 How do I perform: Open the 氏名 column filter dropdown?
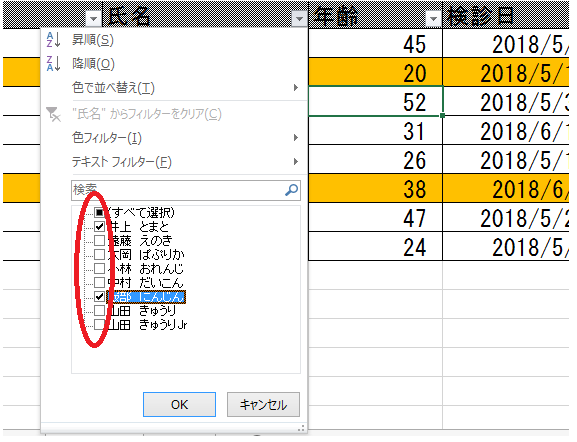[300, 19]
